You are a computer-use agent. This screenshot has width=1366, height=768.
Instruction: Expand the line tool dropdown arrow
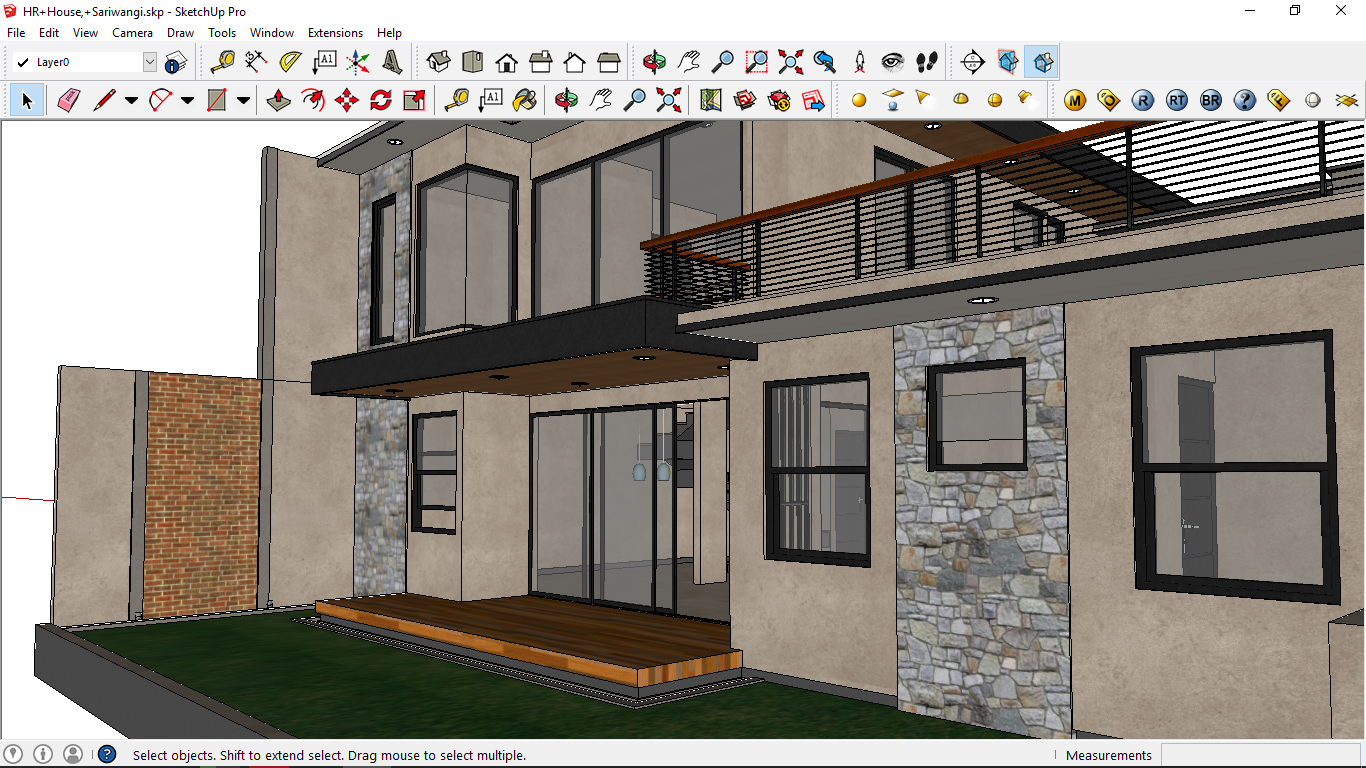pyautogui.click(x=131, y=100)
